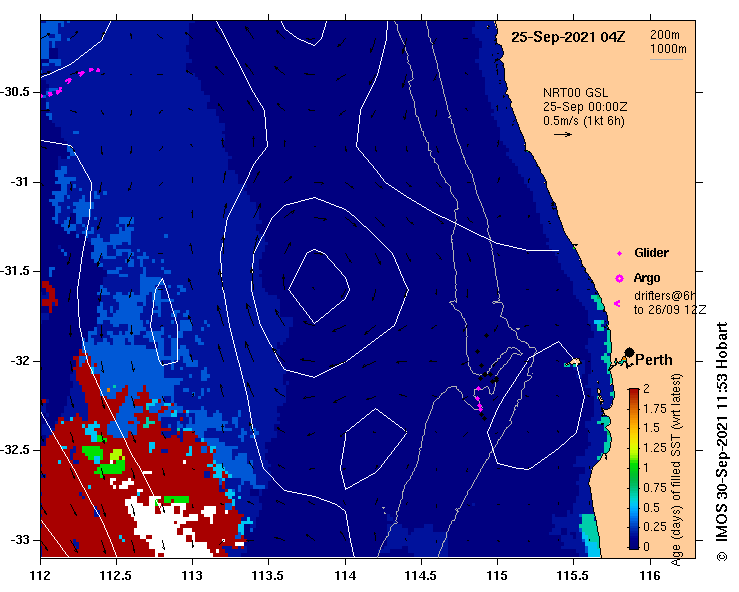Screen dimensions: 739x592
Task: Click the colorbar tick label 0.25
Action: (655, 527)
